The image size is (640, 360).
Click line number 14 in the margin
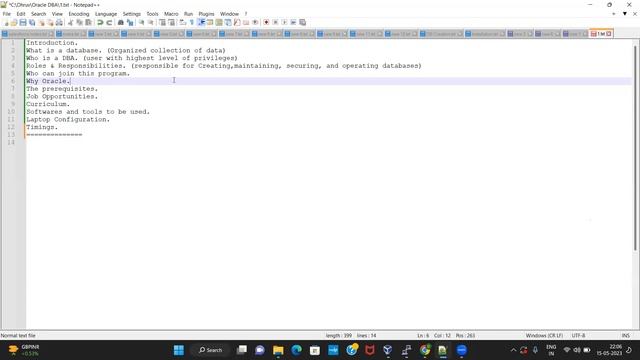click(11, 142)
